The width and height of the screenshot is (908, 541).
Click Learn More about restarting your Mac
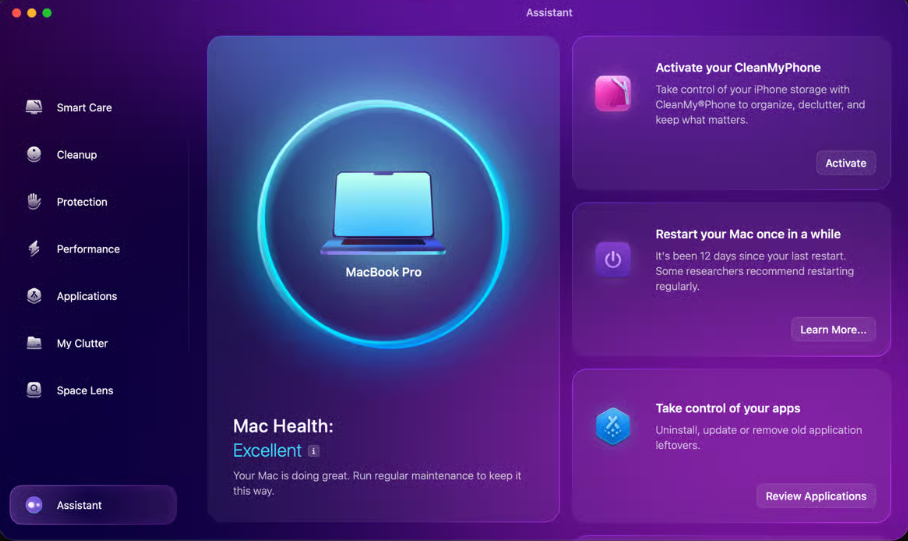click(x=833, y=330)
